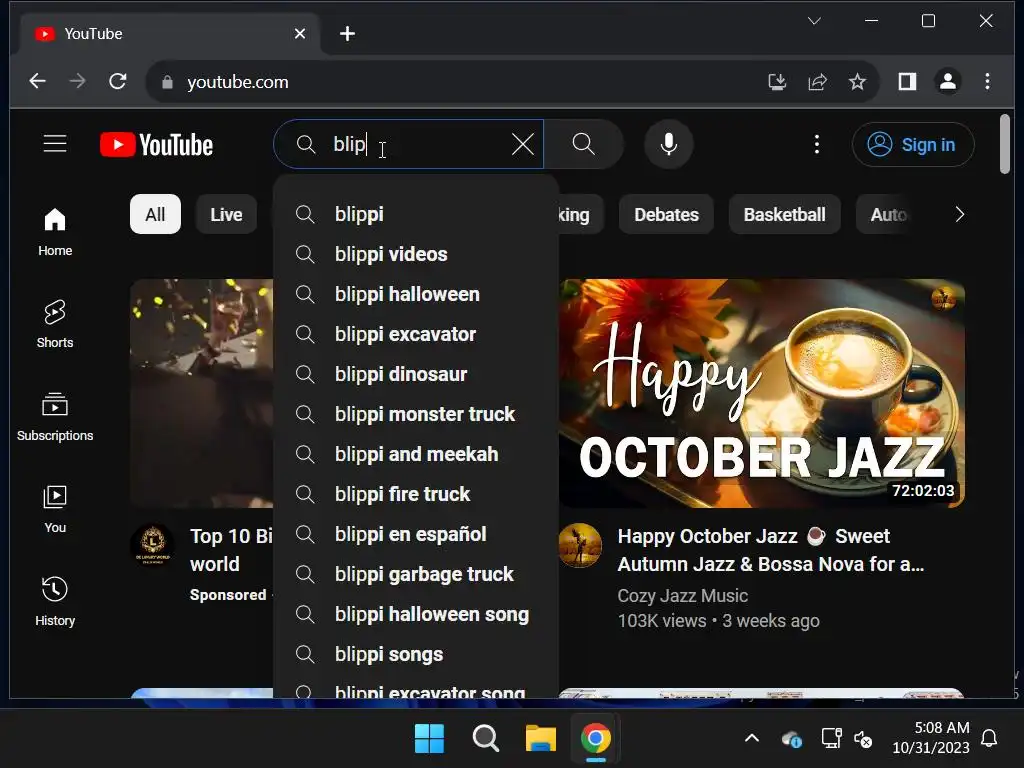Open Subscriptions in the sidebar
This screenshot has height=768, width=1024.
coord(55,417)
